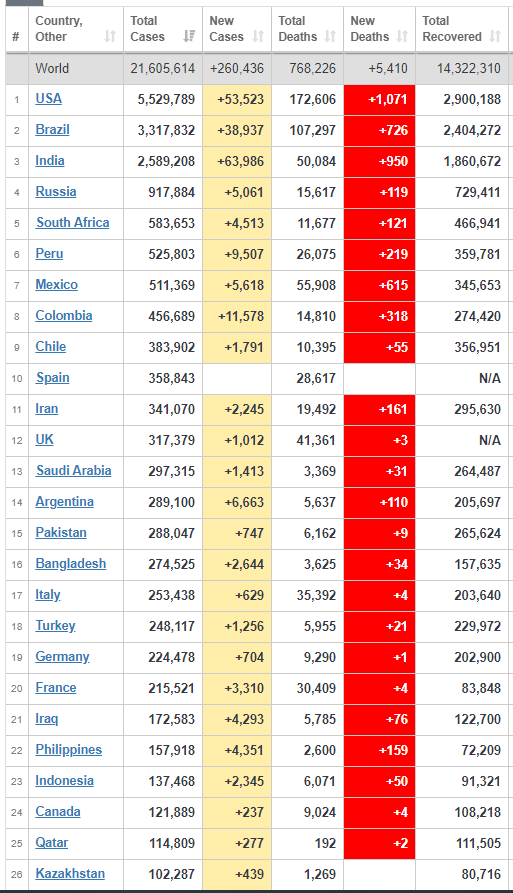Image resolution: width=513 pixels, height=893 pixels.
Task: Click Total Cases sort arrow icon
Action: 189,36
